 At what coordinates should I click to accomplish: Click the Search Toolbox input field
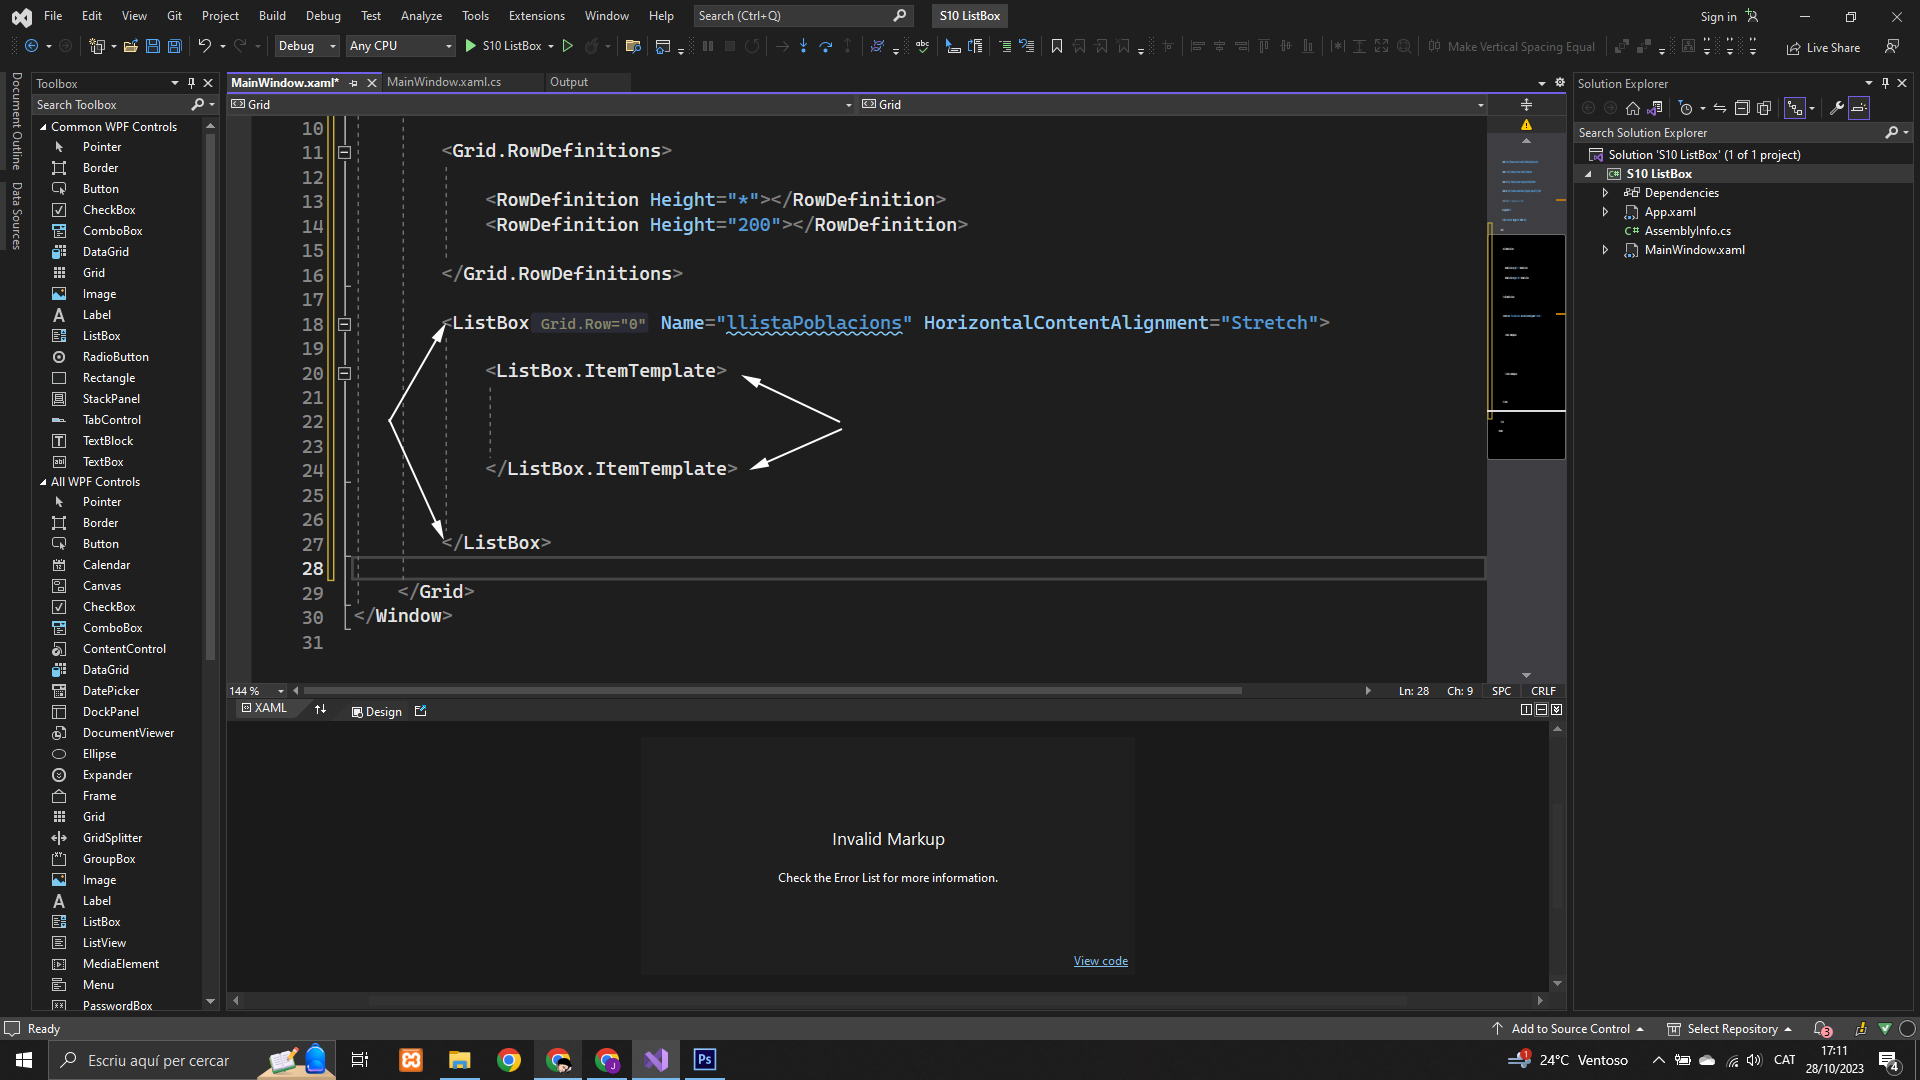pyautogui.click(x=110, y=105)
